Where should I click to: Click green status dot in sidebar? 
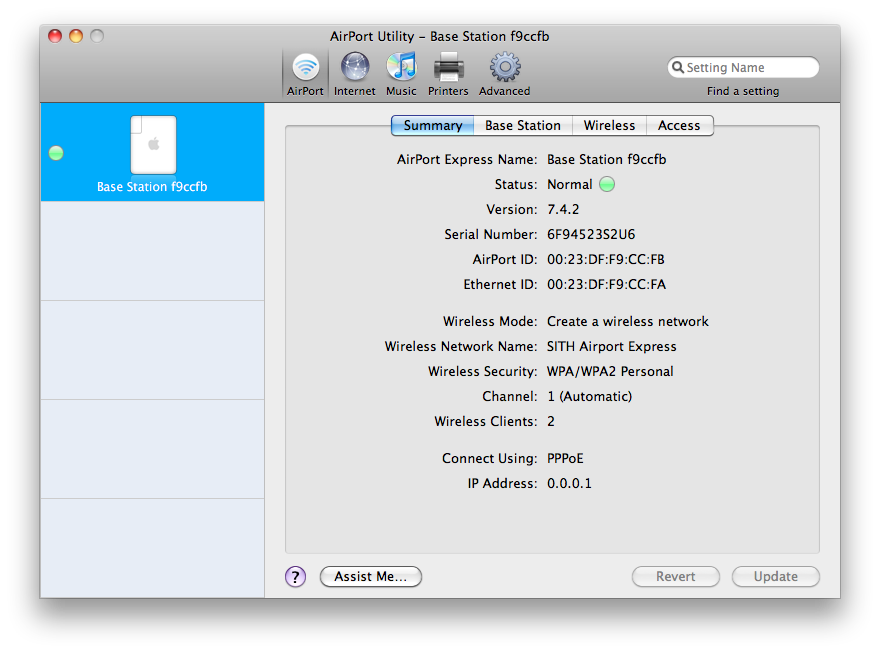(56, 153)
